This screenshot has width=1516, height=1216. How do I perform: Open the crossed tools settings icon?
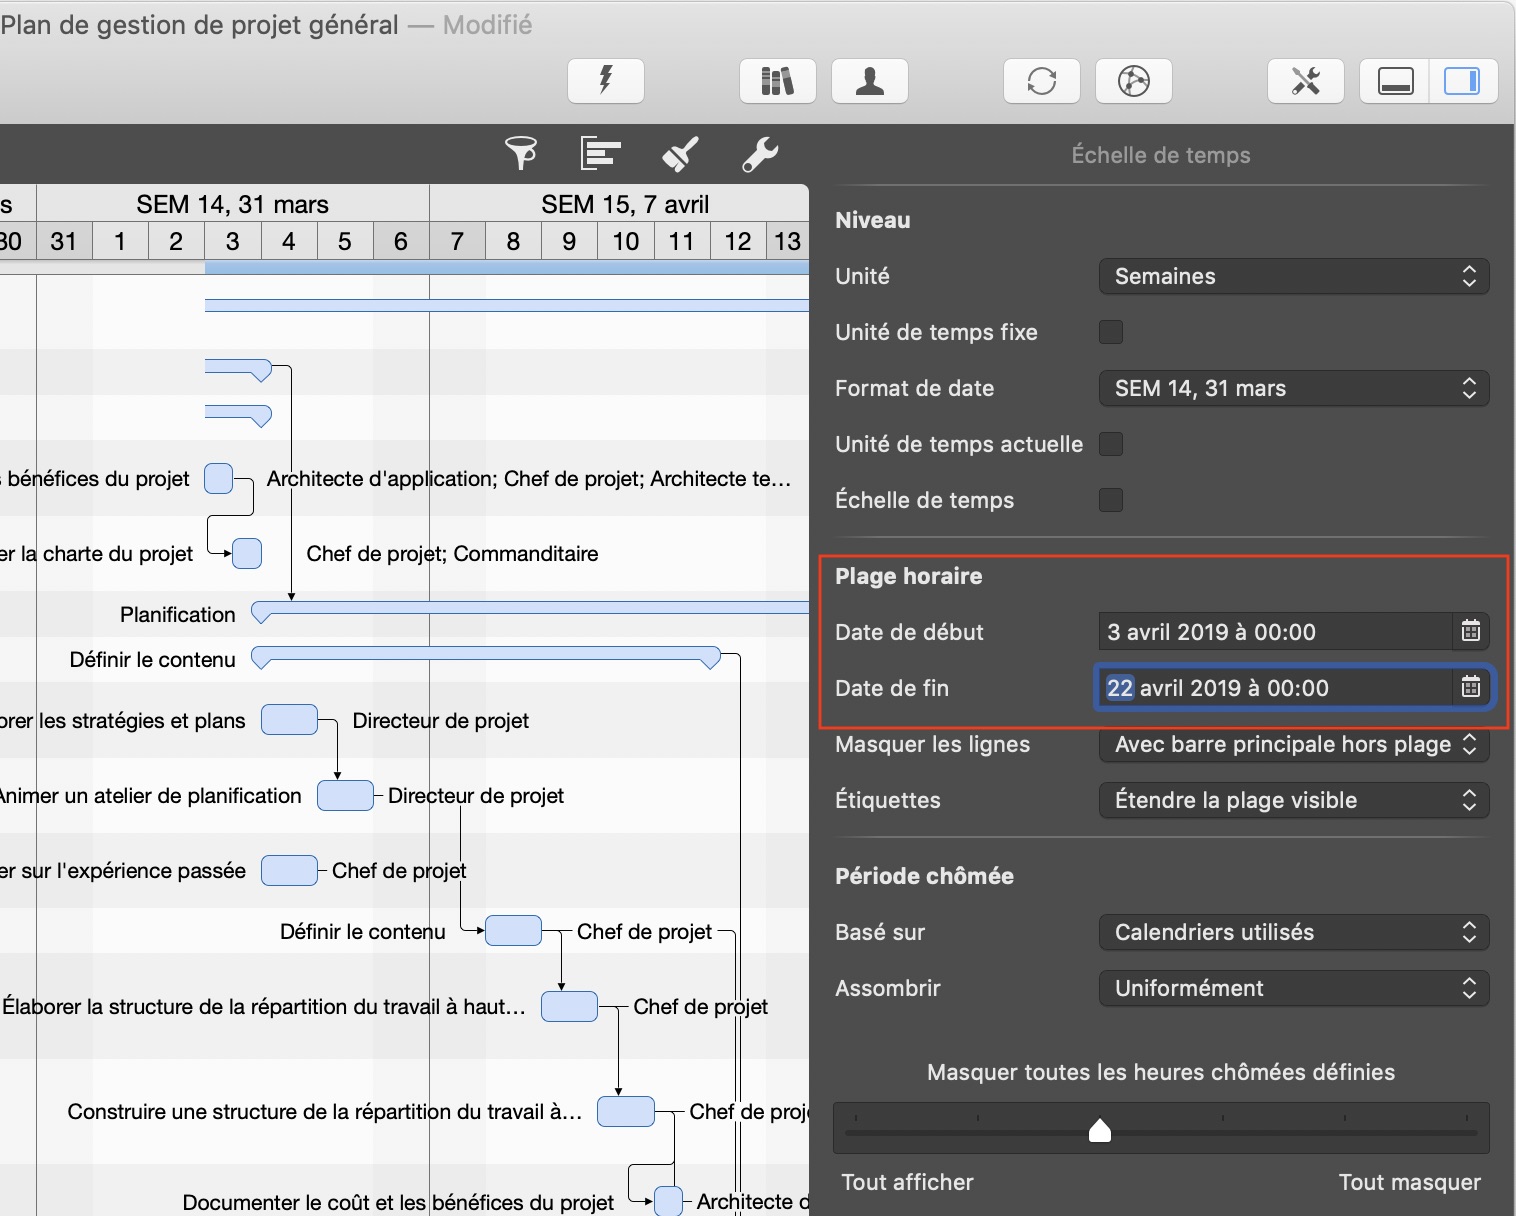pos(1305,81)
